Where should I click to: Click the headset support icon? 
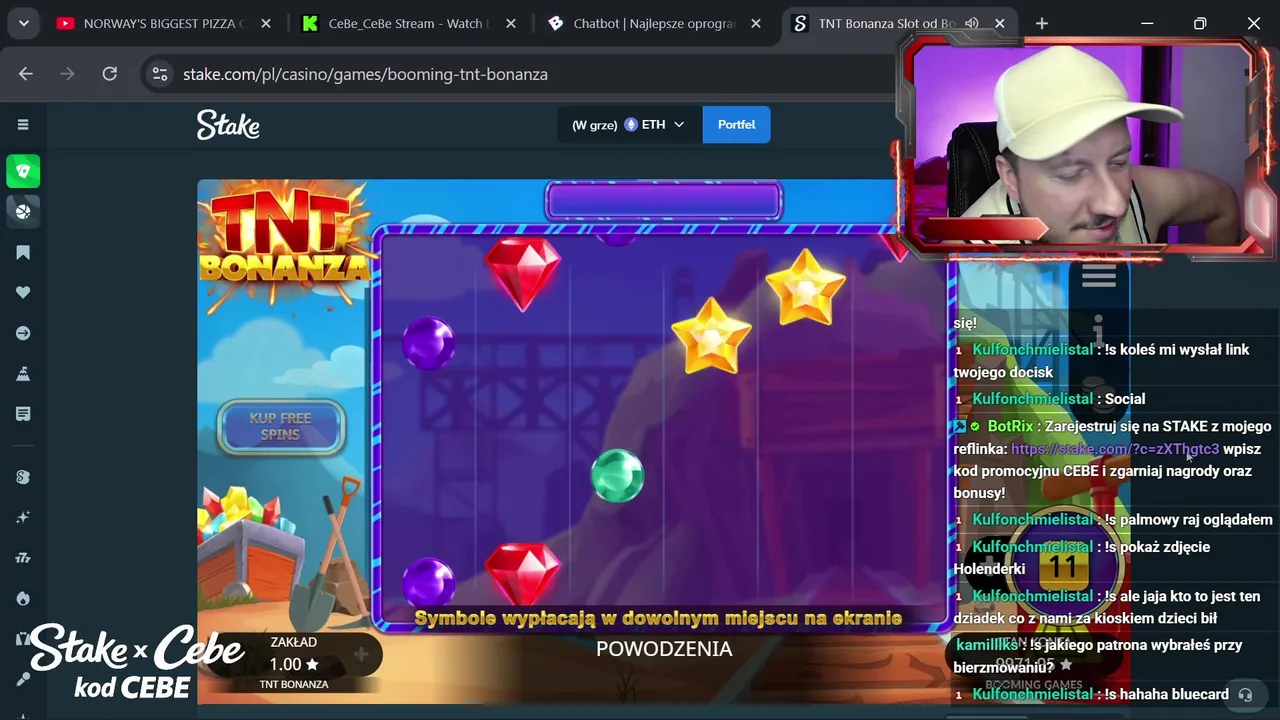(1245, 694)
